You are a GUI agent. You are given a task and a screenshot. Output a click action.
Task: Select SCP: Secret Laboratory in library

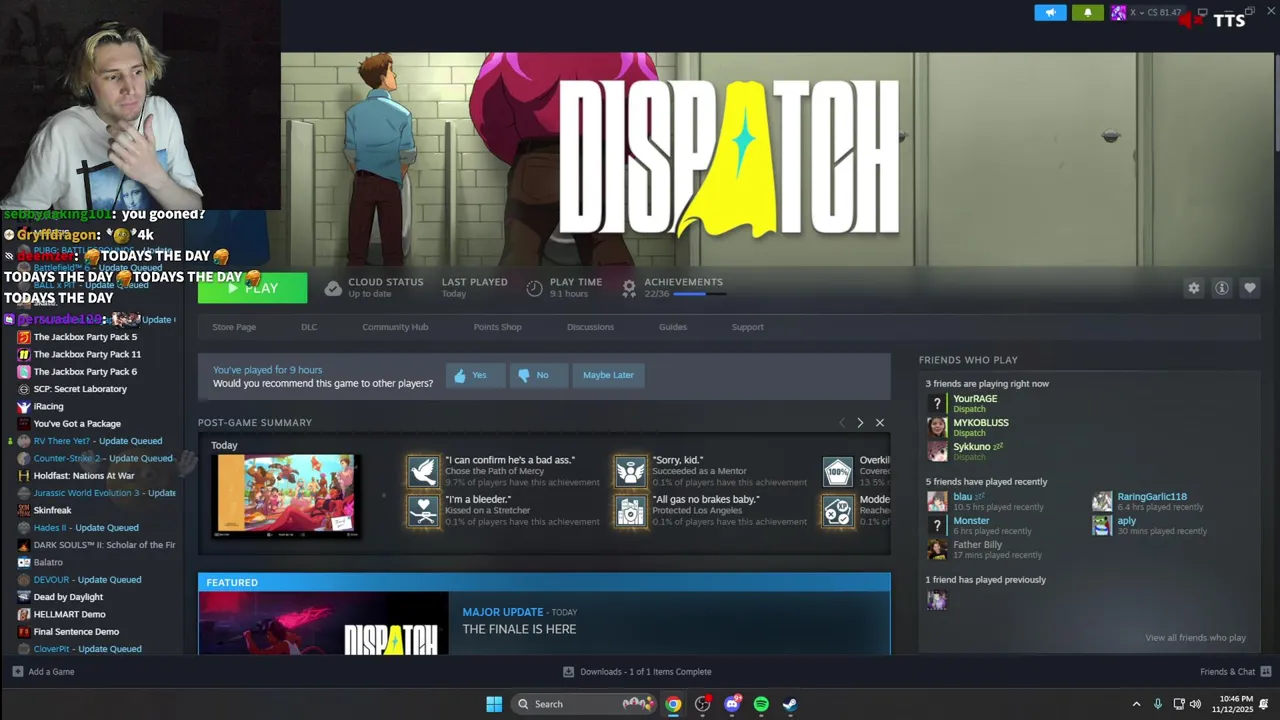pyautogui.click(x=80, y=389)
